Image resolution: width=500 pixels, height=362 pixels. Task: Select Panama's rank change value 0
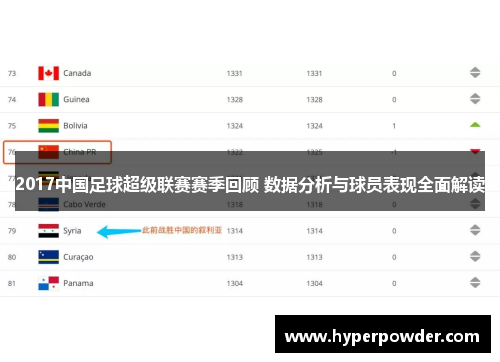pyautogui.click(x=394, y=284)
